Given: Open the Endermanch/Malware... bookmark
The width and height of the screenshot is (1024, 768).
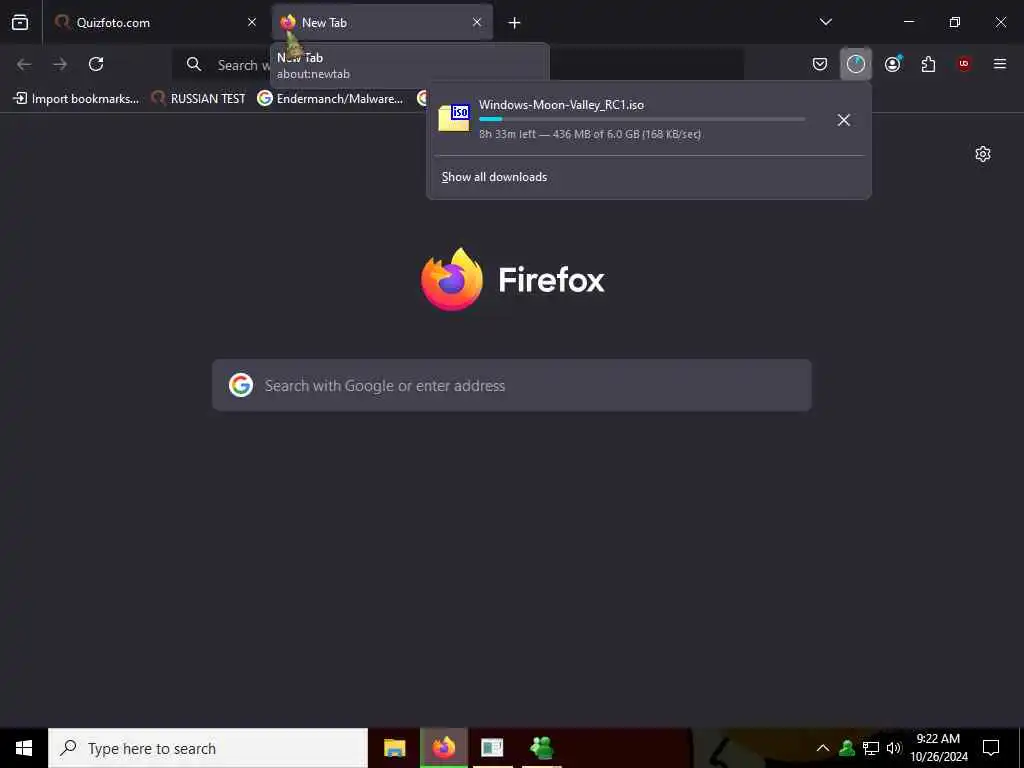Looking at the screenshot, I should pyautogui.click(x=330, y=99).
